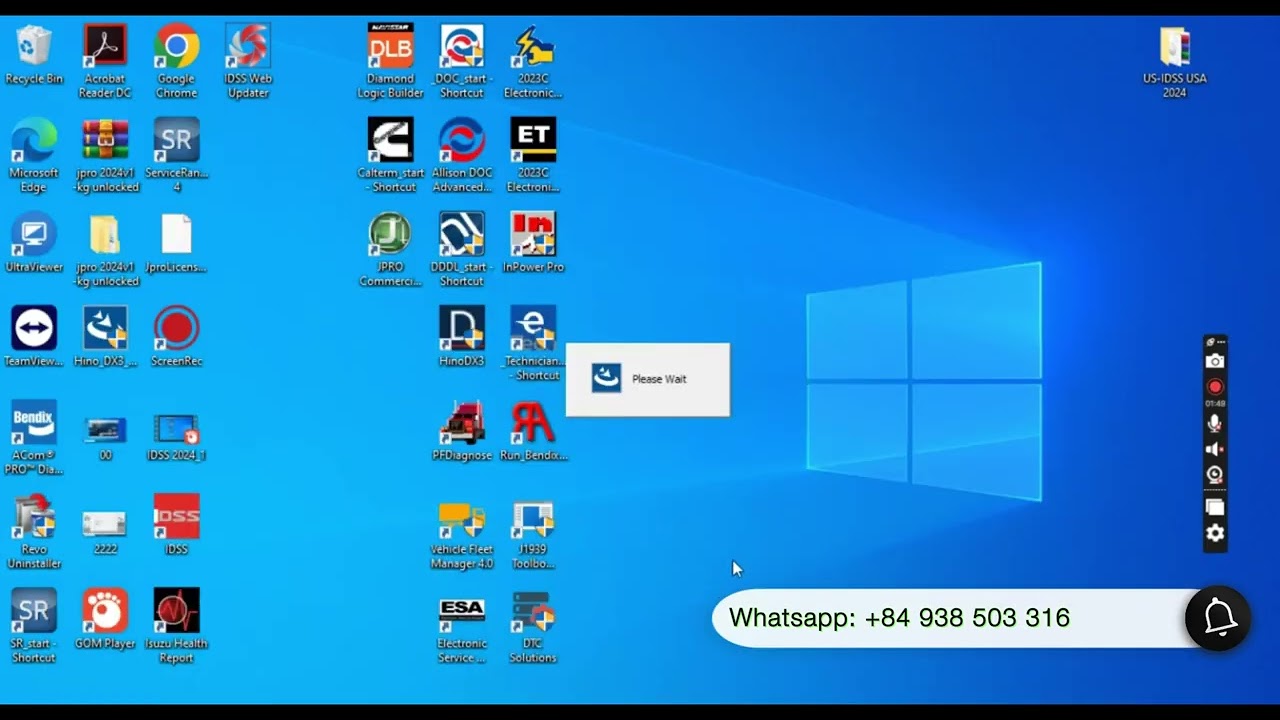Launch Allison DOC Advanced shortcut
This screenshot has height=720, width=1280.
[462, 156]
